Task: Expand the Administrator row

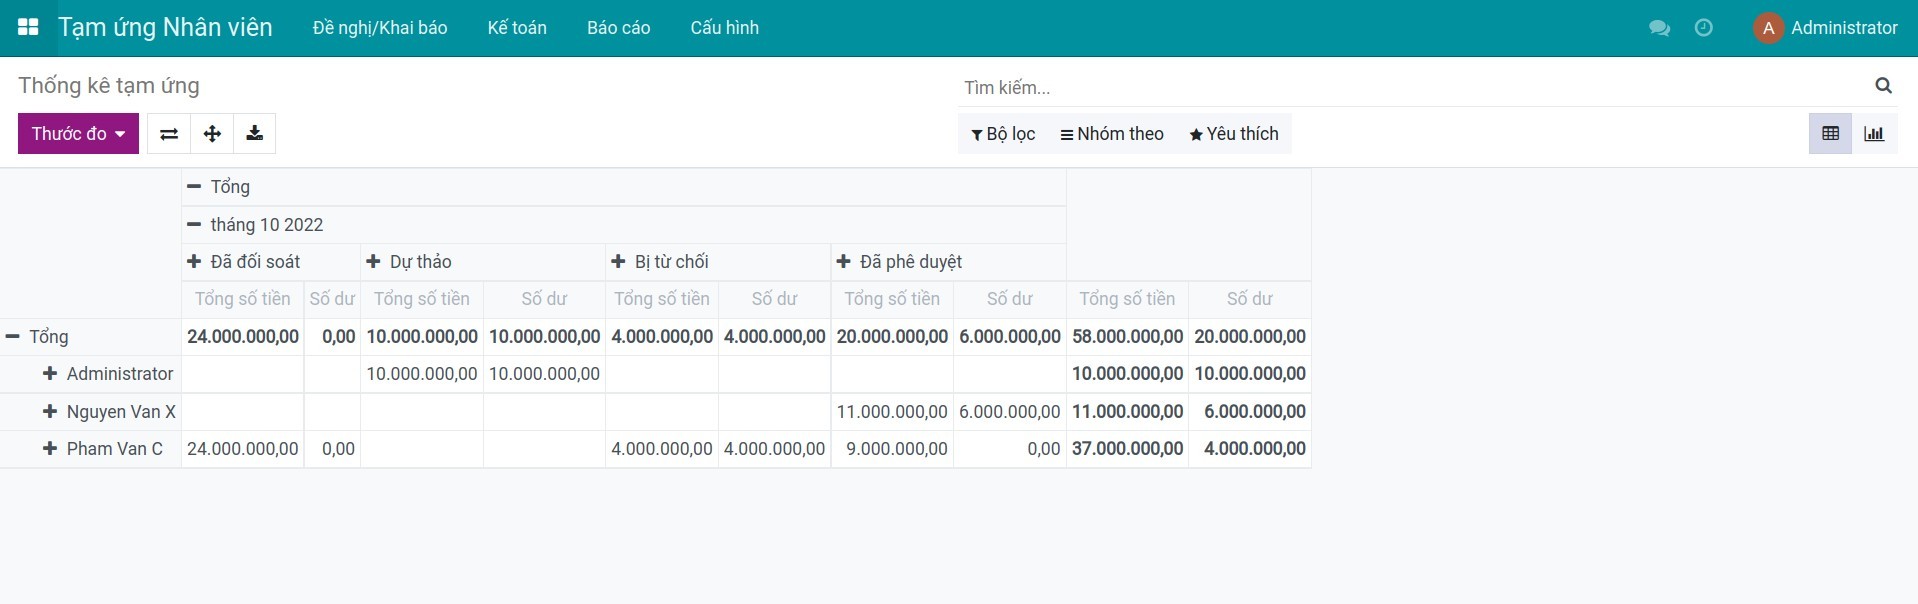Action: [108, 374]
